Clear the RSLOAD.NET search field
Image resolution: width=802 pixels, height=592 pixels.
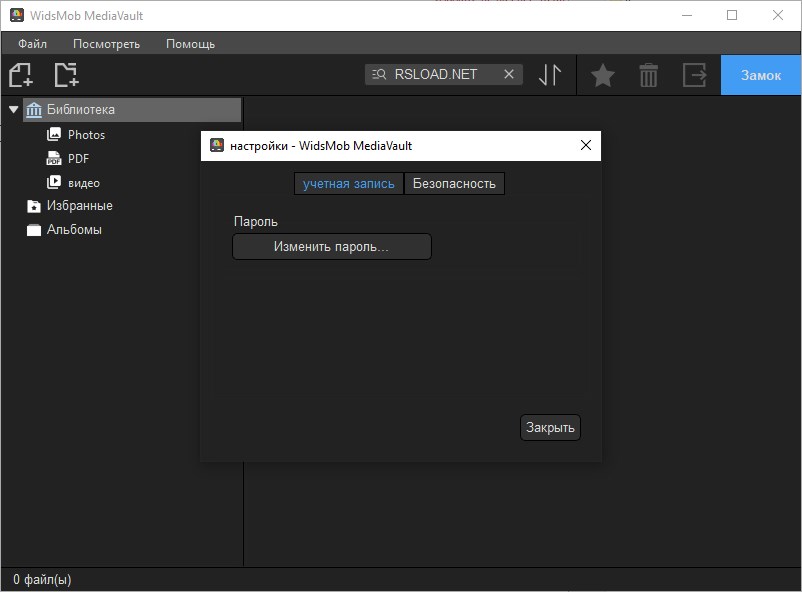(509, 73)
